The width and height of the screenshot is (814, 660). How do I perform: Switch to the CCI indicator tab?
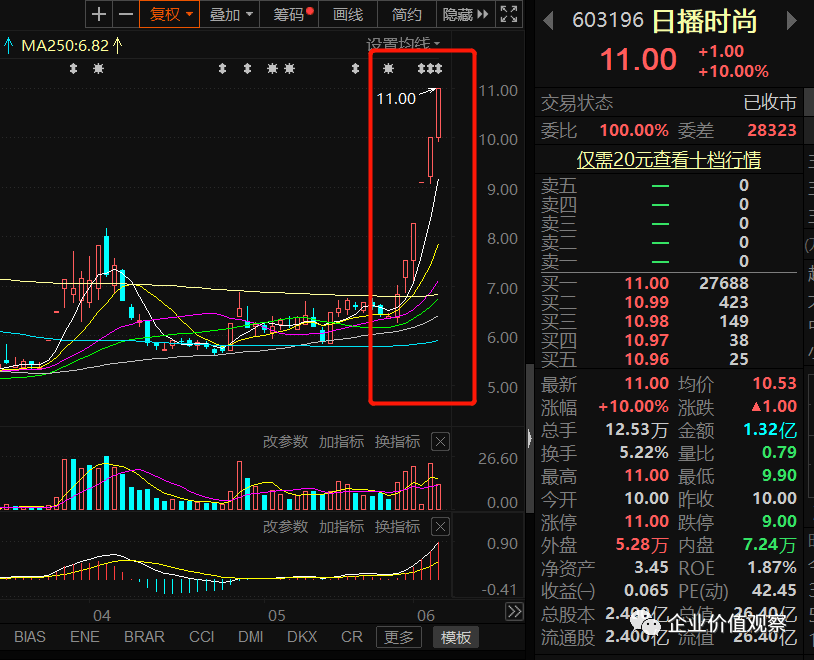[x=201, y=636]
